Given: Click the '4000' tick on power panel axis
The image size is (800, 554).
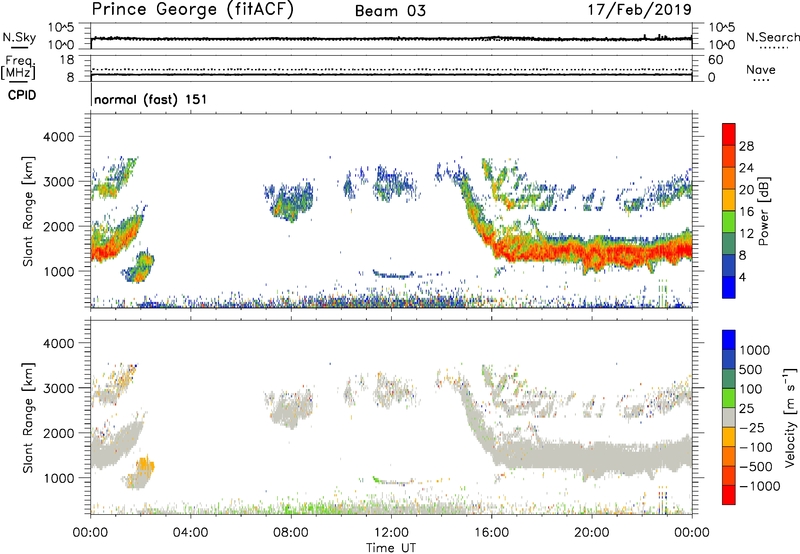Looking at the screenshot, I should click(x=59, y=137).
